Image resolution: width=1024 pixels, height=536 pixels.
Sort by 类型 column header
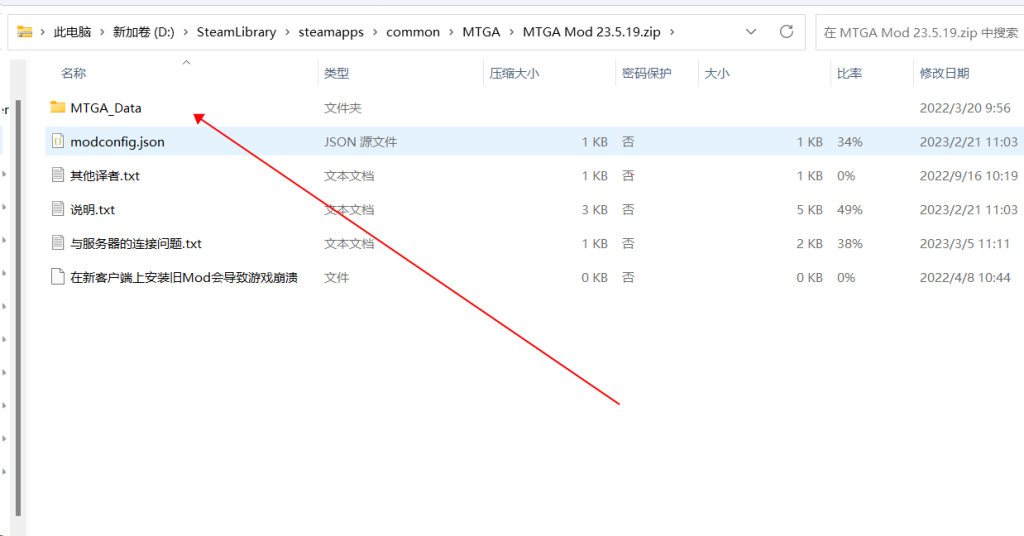(336, 73)
